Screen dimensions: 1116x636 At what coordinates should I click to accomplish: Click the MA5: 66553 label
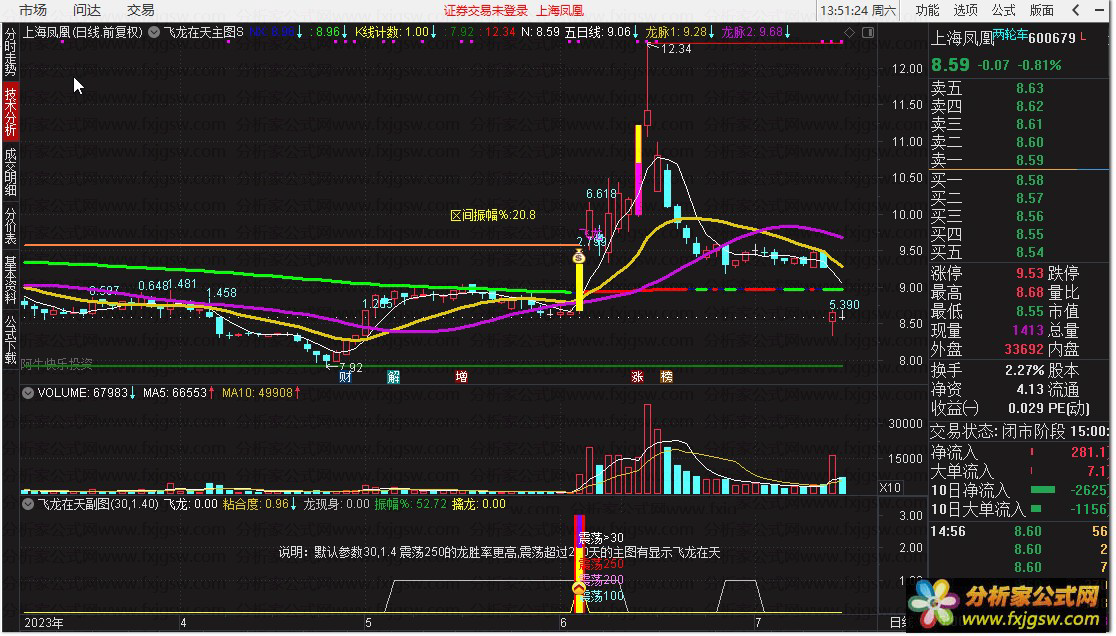point(175,393)
